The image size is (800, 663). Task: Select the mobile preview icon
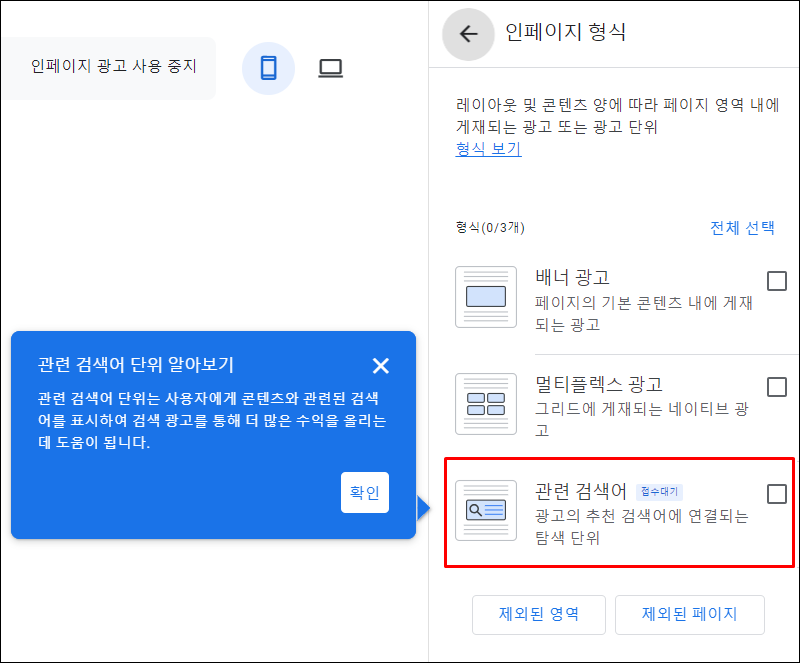(x=268, y=69)
